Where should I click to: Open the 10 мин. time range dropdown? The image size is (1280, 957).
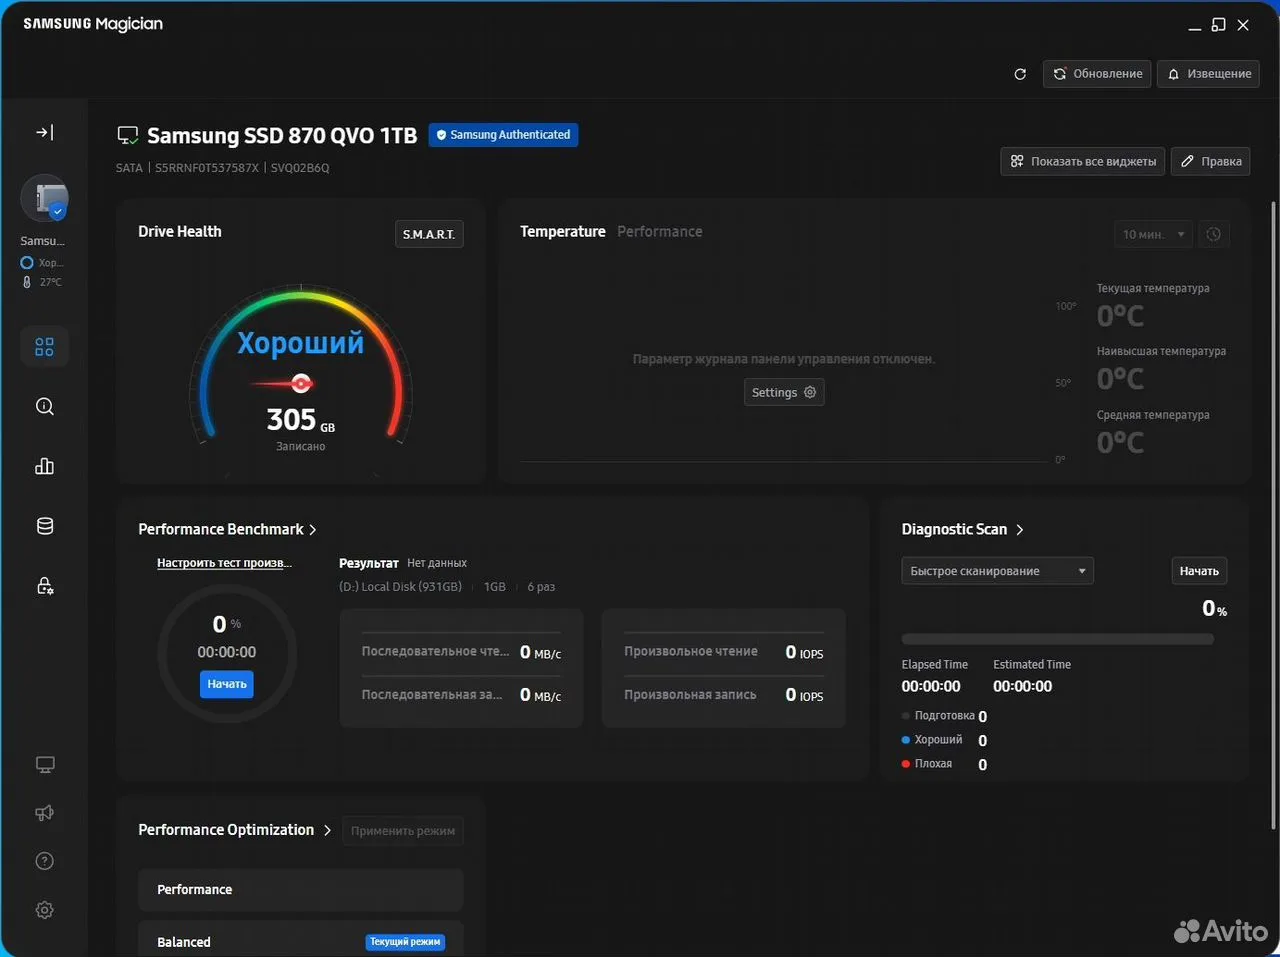[1153, 234]
